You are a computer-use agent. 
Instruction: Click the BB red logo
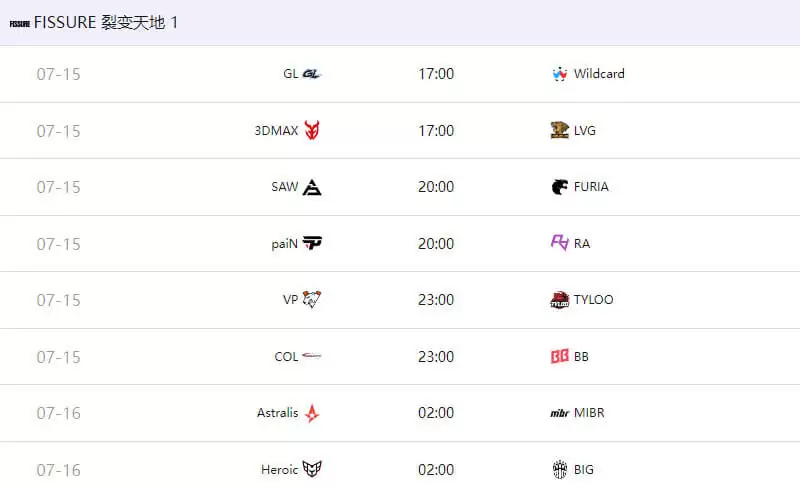[x=560, y=356]
